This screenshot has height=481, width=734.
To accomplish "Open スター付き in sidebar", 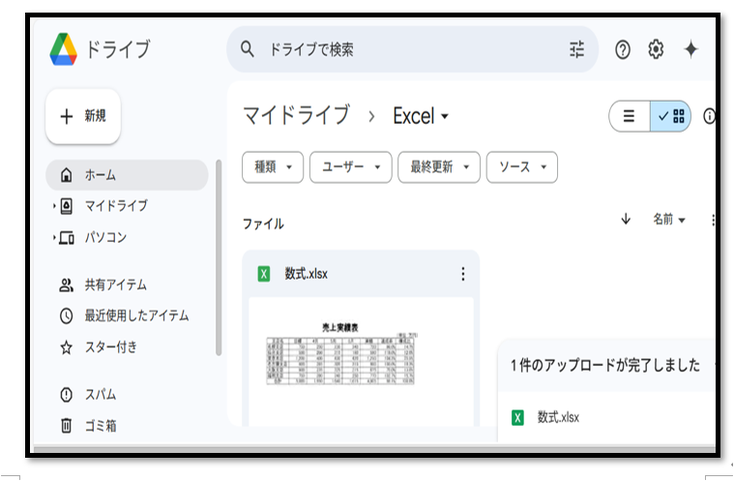I will [111, 347].
